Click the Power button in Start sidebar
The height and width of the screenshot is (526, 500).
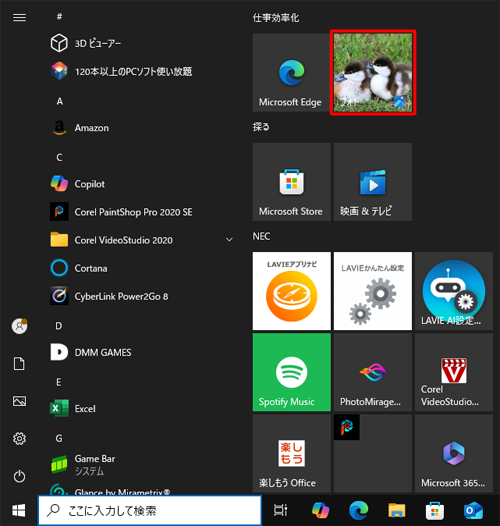click(19, 476)
